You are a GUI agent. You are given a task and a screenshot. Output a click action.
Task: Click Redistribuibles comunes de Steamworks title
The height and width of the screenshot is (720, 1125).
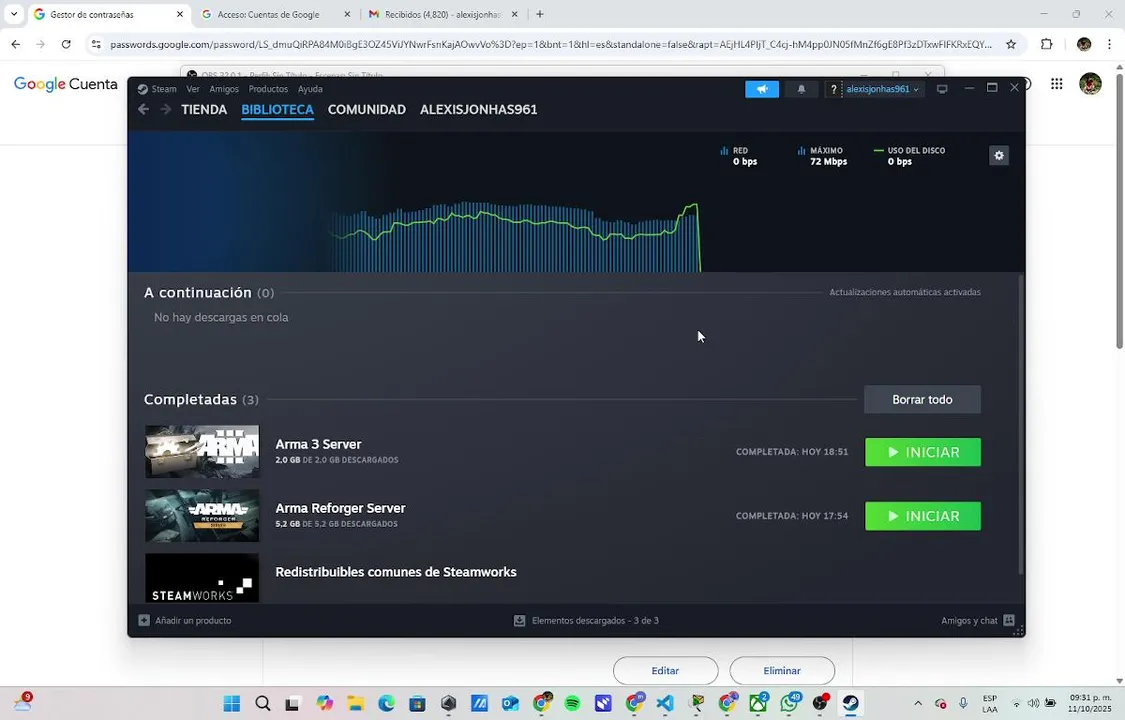pos(395,572)
